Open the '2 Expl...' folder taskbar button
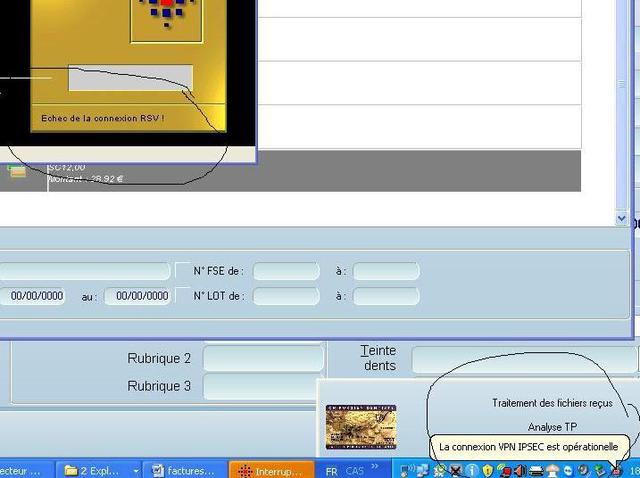640x478 pixels. pos(93,469)
